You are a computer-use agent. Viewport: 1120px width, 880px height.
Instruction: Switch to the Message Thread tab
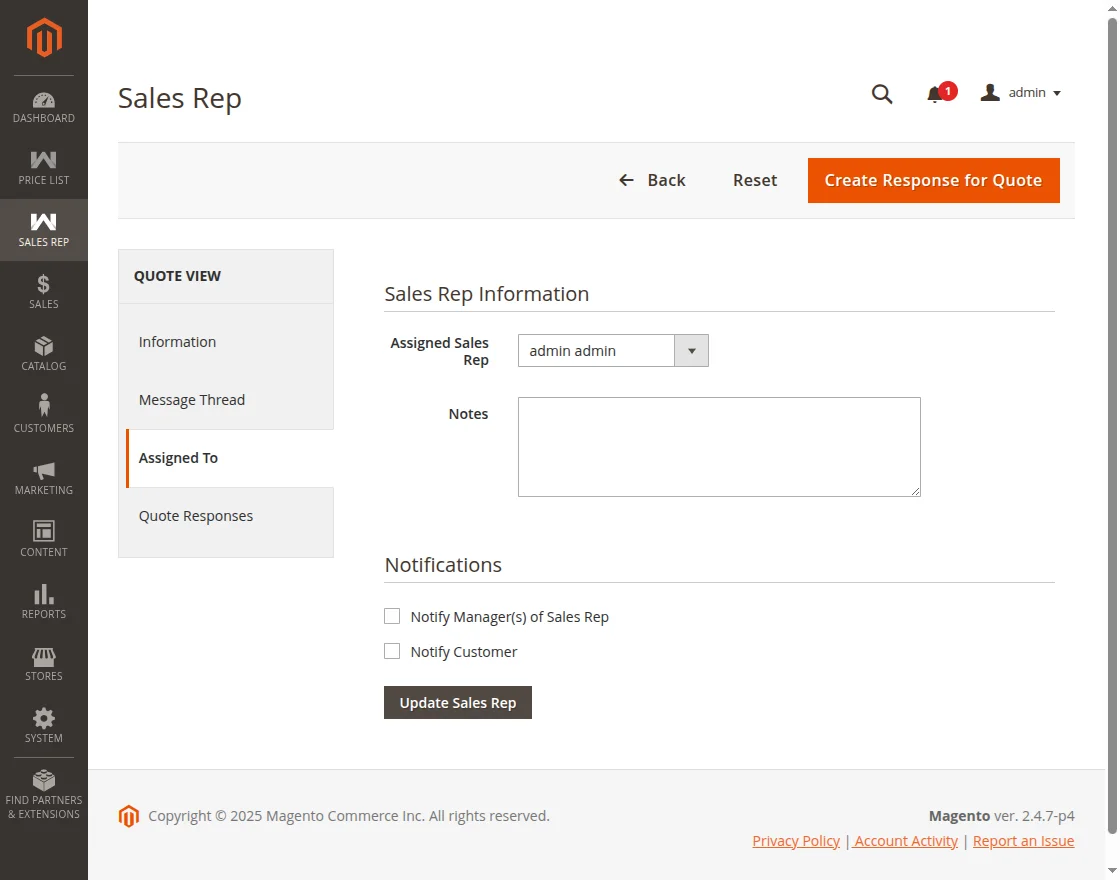(192, 400)
